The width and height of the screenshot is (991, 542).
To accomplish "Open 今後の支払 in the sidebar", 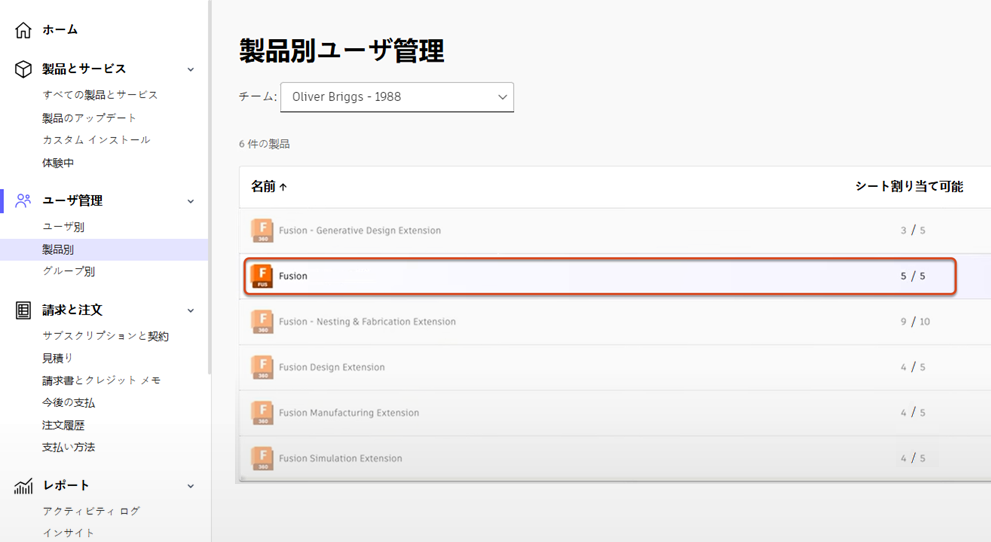I will 68,402.
